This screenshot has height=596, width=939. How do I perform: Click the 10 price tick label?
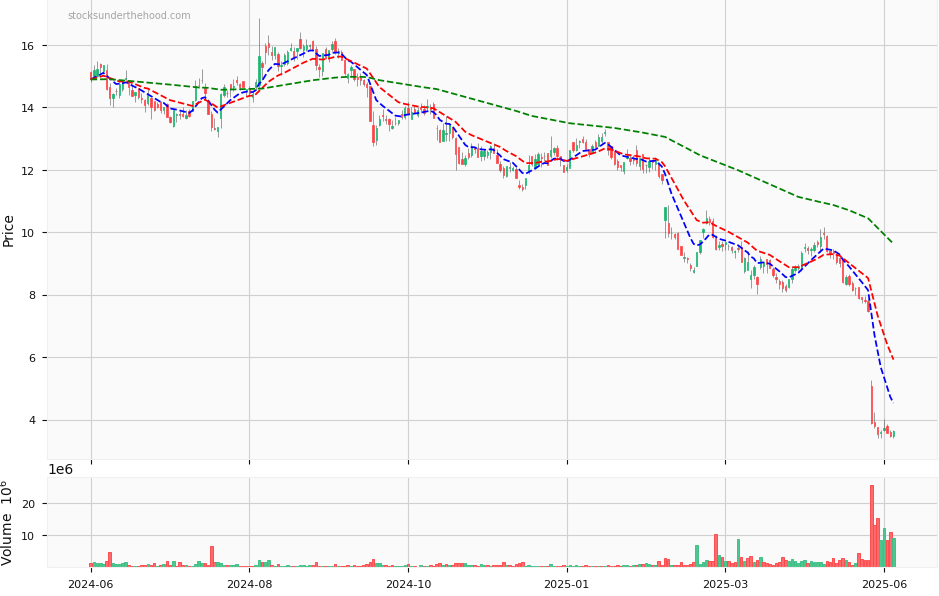(x=28, y=233)
